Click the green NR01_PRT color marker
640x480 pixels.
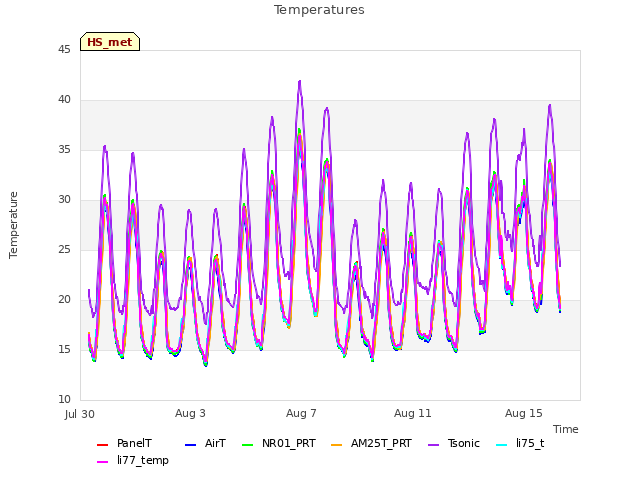point(247,444)
